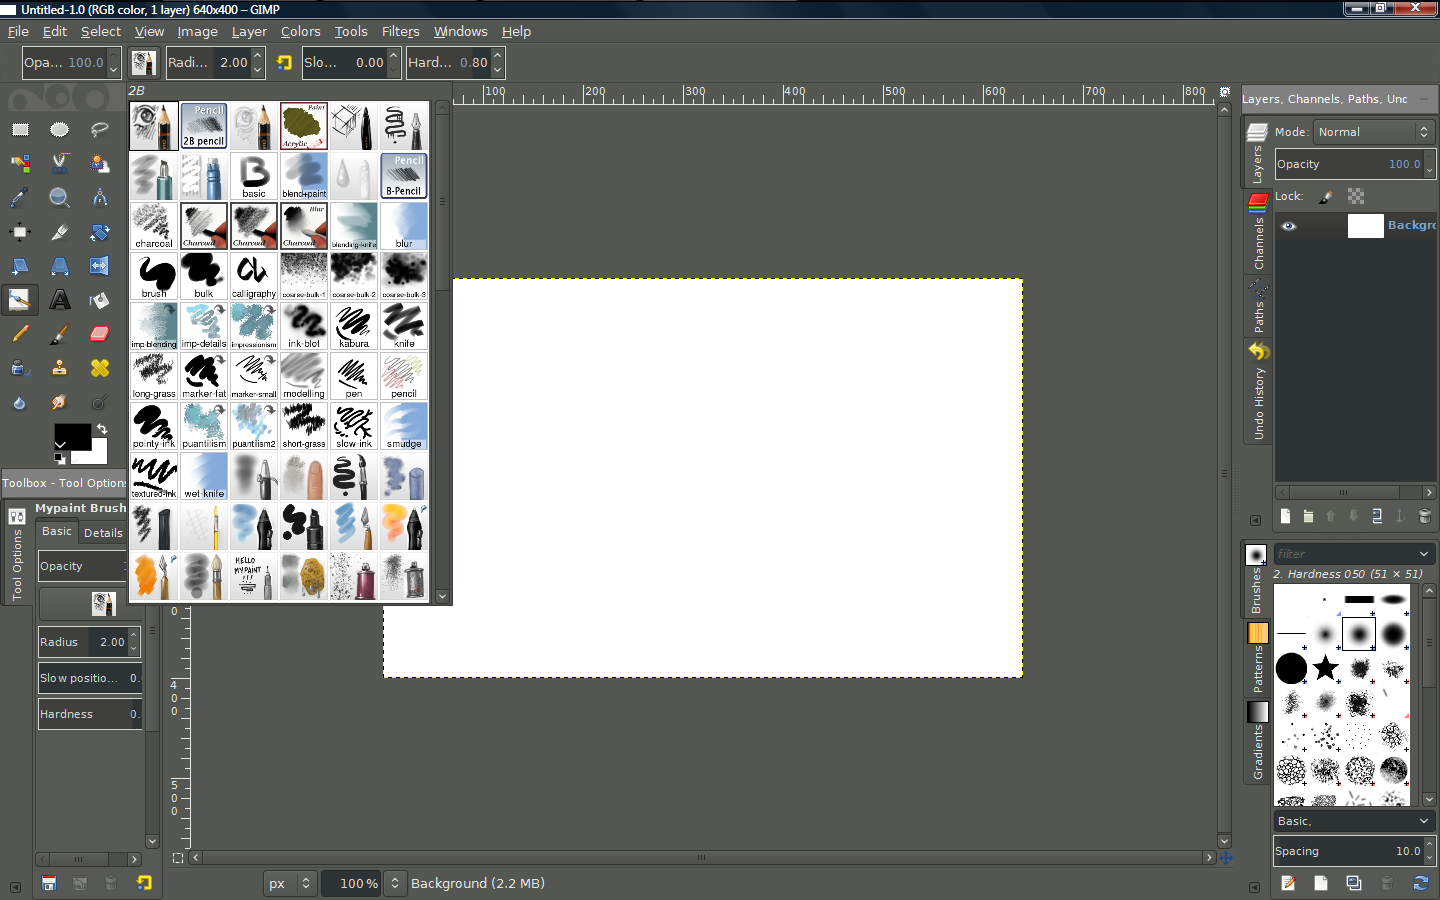Select the Perspective transform tool
The width and height of the screenshot is (1440, 900).
(60, 266)
